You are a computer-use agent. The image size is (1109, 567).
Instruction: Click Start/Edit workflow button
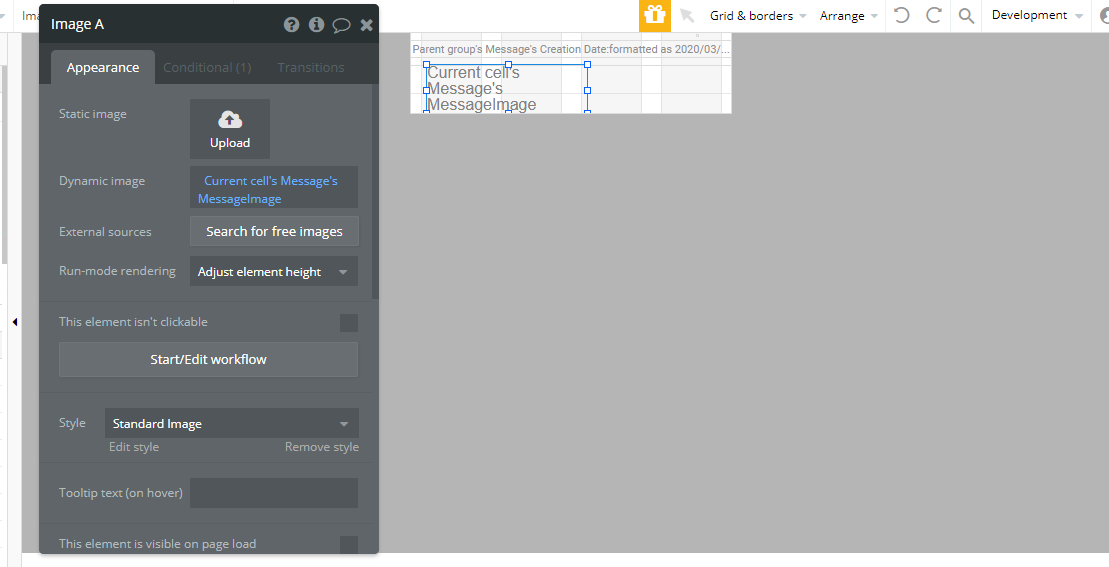tap(208, 359)
